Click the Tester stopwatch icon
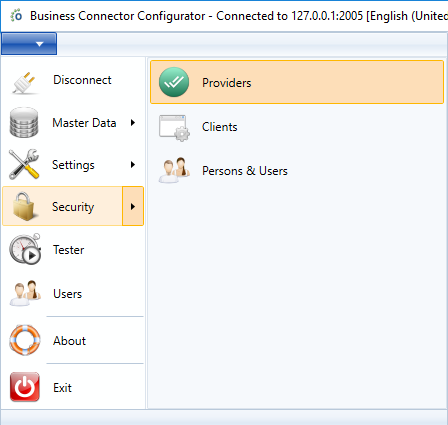The image size is (448, 425). click(x=25, y=249)
